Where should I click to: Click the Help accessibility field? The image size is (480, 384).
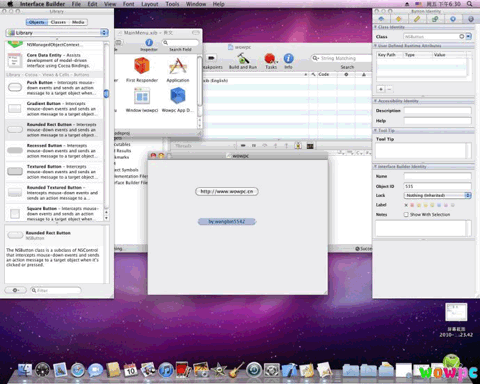click(438, 121)
